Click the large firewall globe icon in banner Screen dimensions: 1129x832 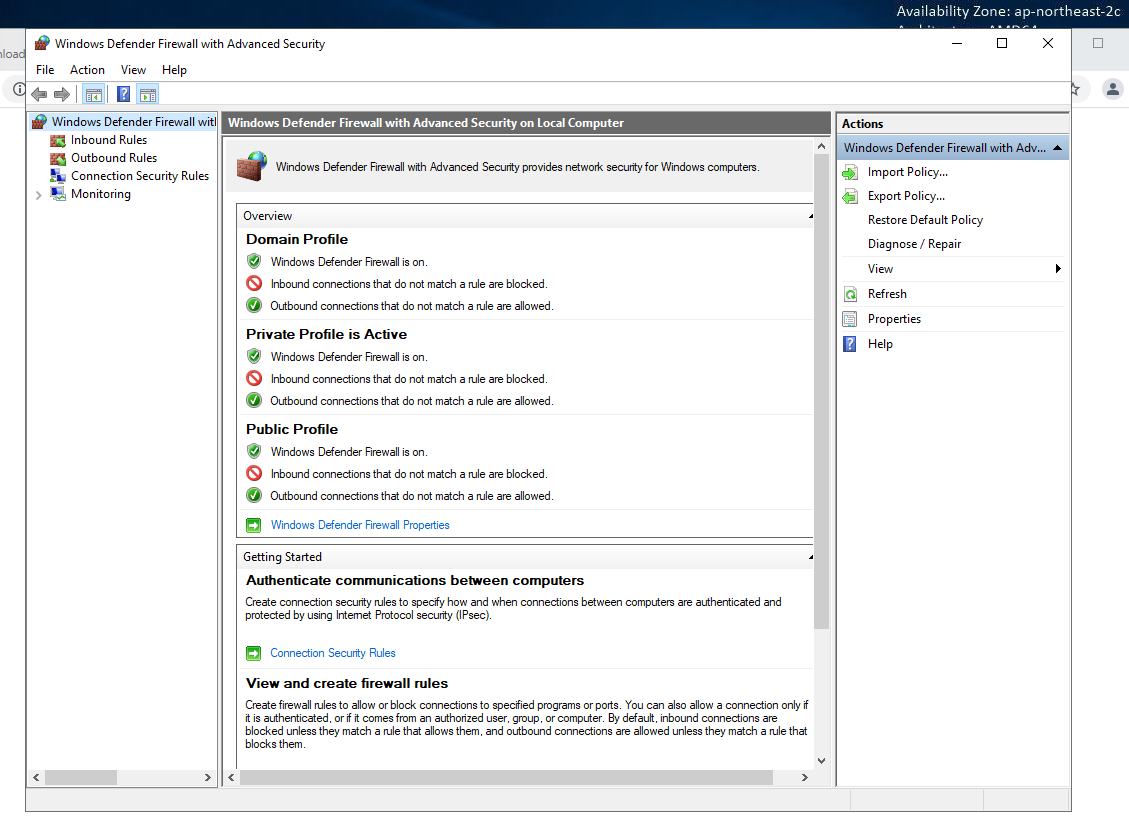coord(252,166)
